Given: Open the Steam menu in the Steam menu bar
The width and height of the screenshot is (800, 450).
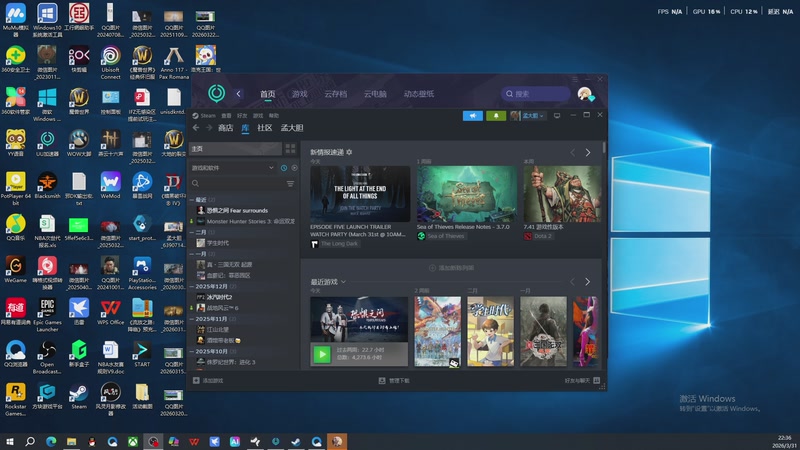Looking at the screenshot, I should (x=204, y=116).
